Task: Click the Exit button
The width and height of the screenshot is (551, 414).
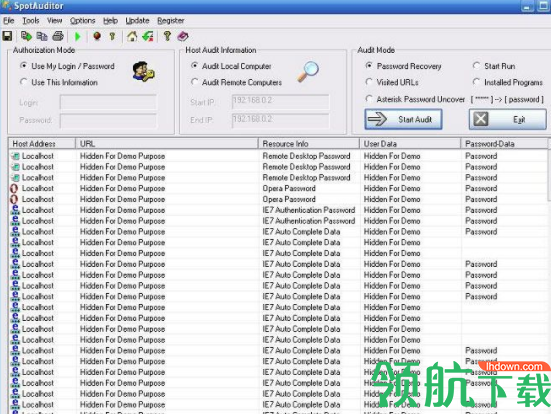Action: [x=508, y=119]
